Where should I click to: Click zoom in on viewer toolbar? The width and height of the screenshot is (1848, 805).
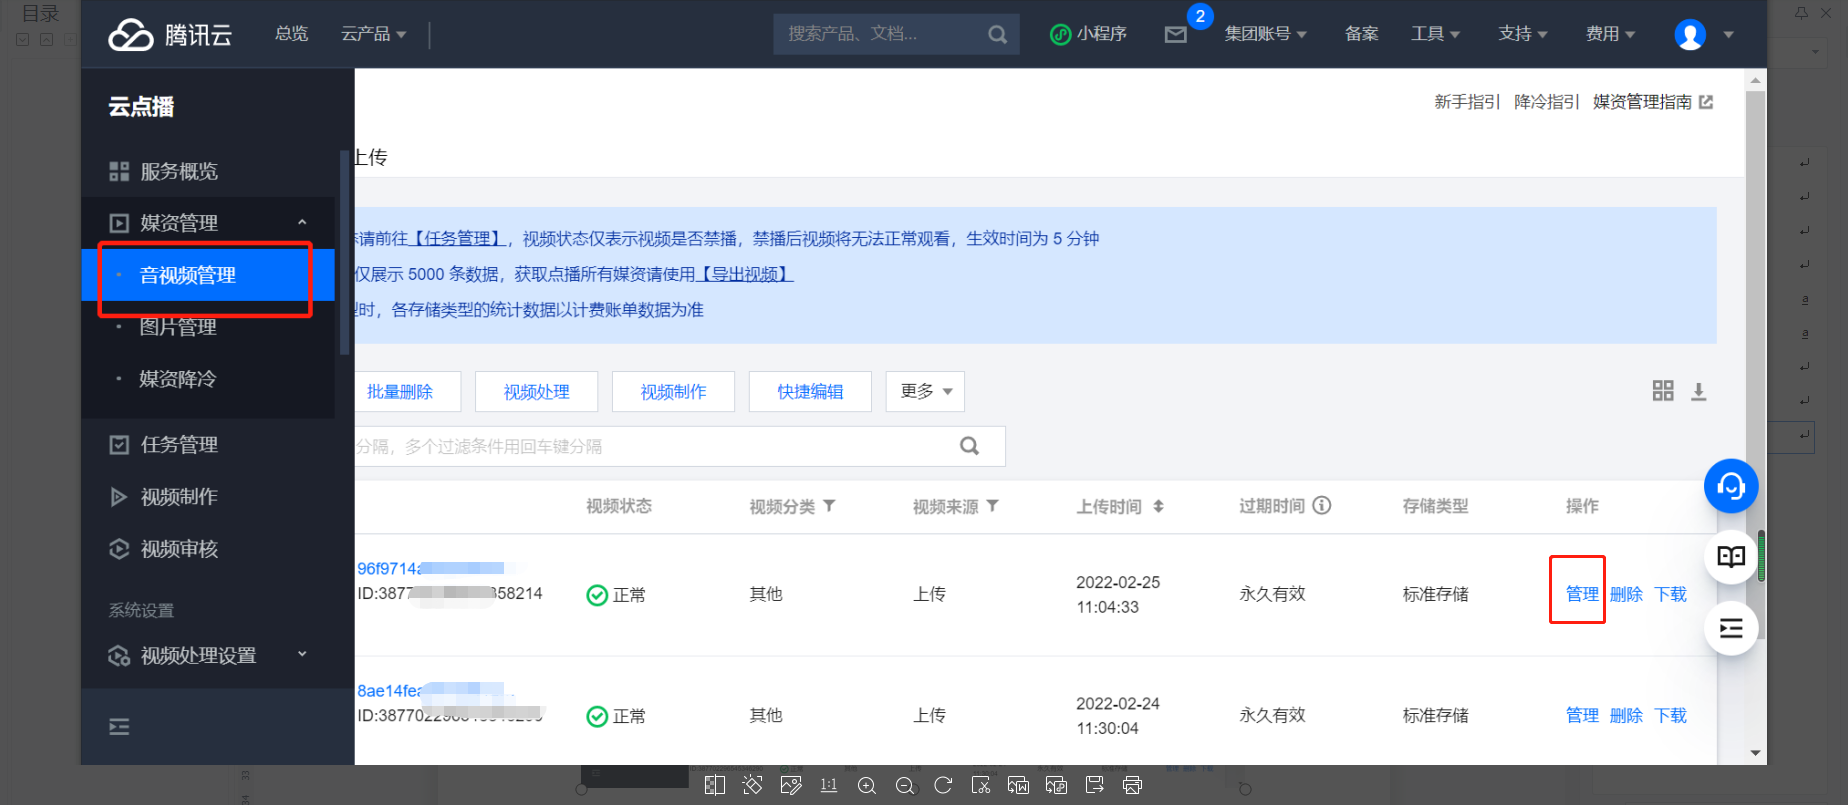tap(867, 786)
